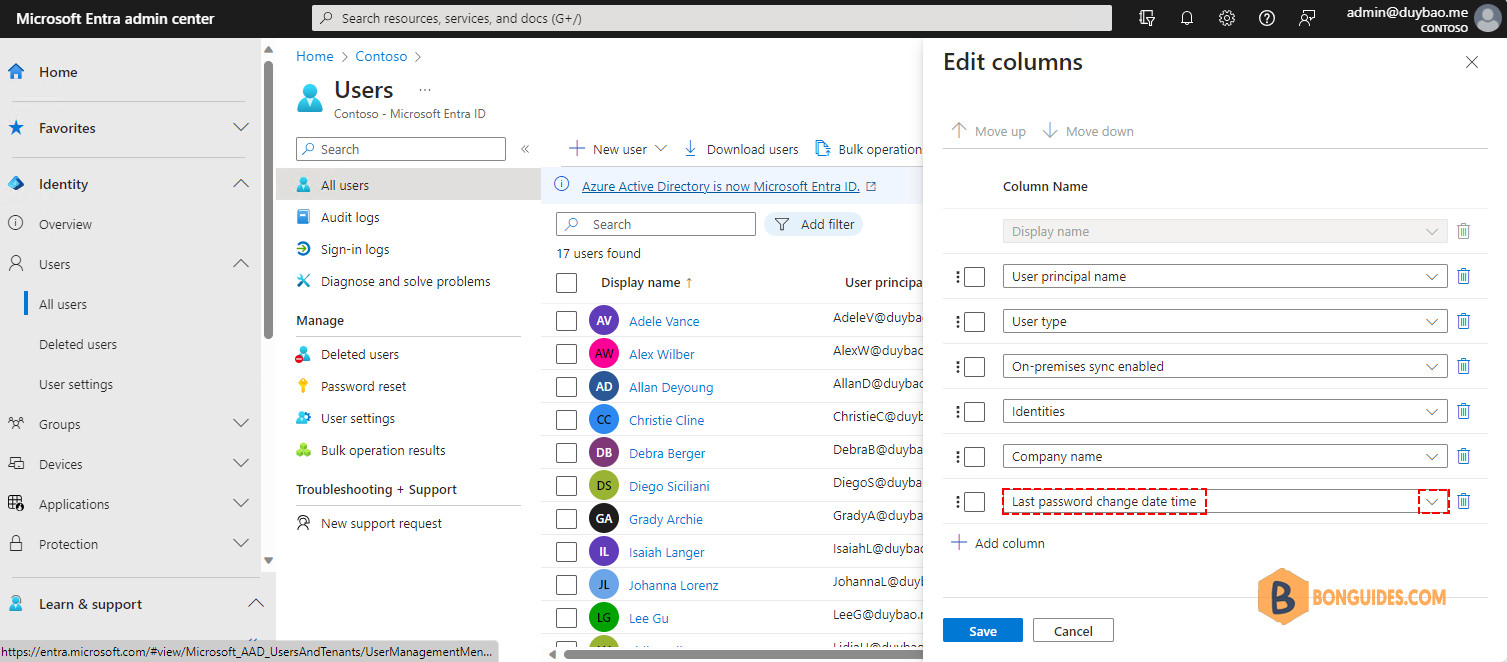Delete the Identities column
Image resolution: width=1507 pixels, height=662 pixels.
1463,411
